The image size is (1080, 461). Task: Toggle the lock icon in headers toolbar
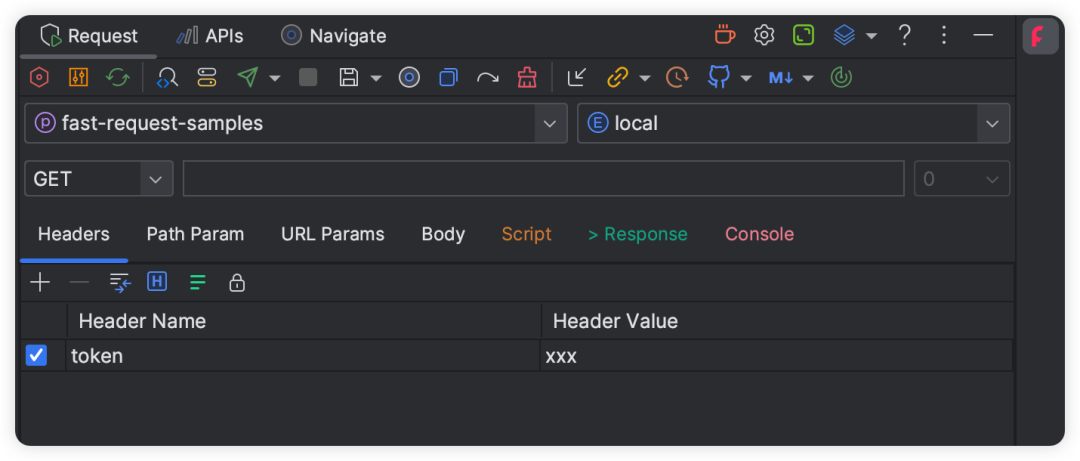[237, 283]
